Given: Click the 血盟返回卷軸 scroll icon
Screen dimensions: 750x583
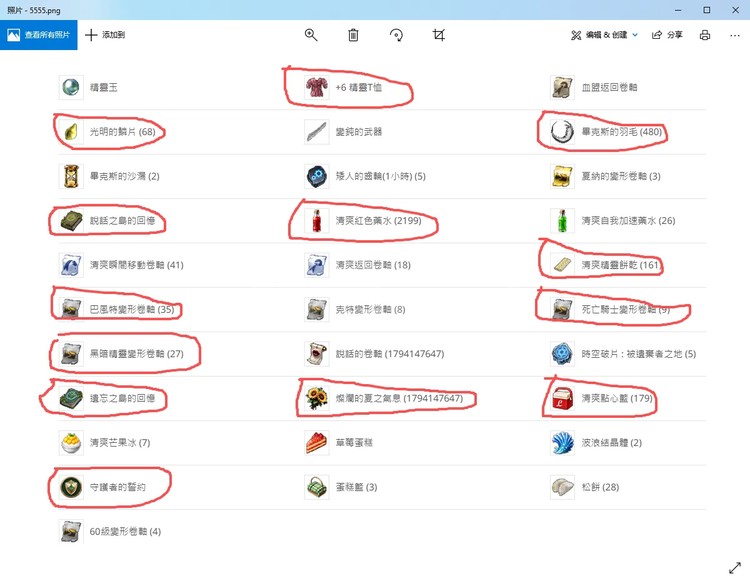Looking at the screenshot, I should tap(562, 88).
